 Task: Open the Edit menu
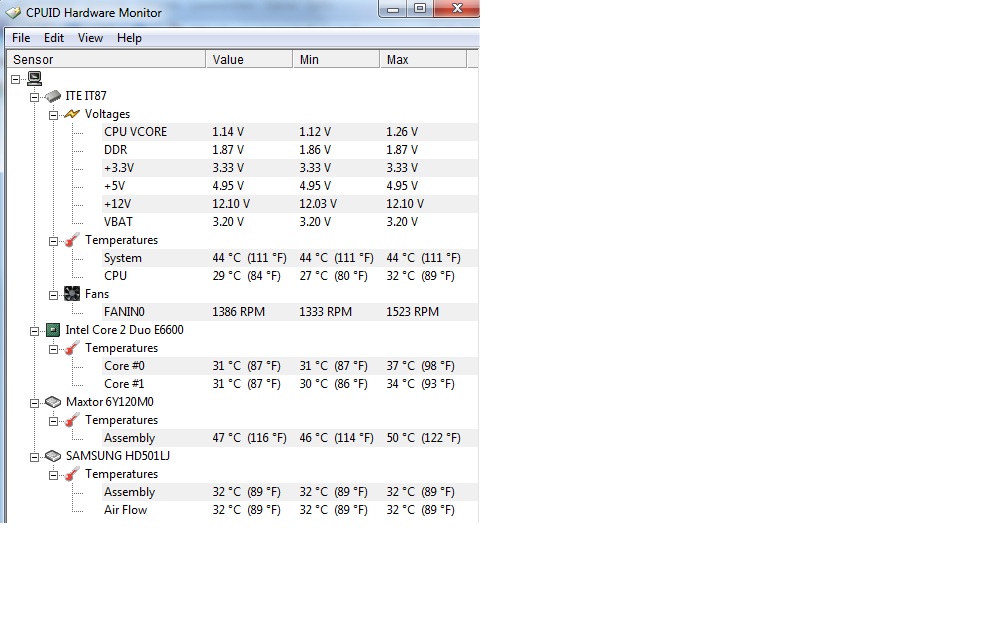click(54, 38)
